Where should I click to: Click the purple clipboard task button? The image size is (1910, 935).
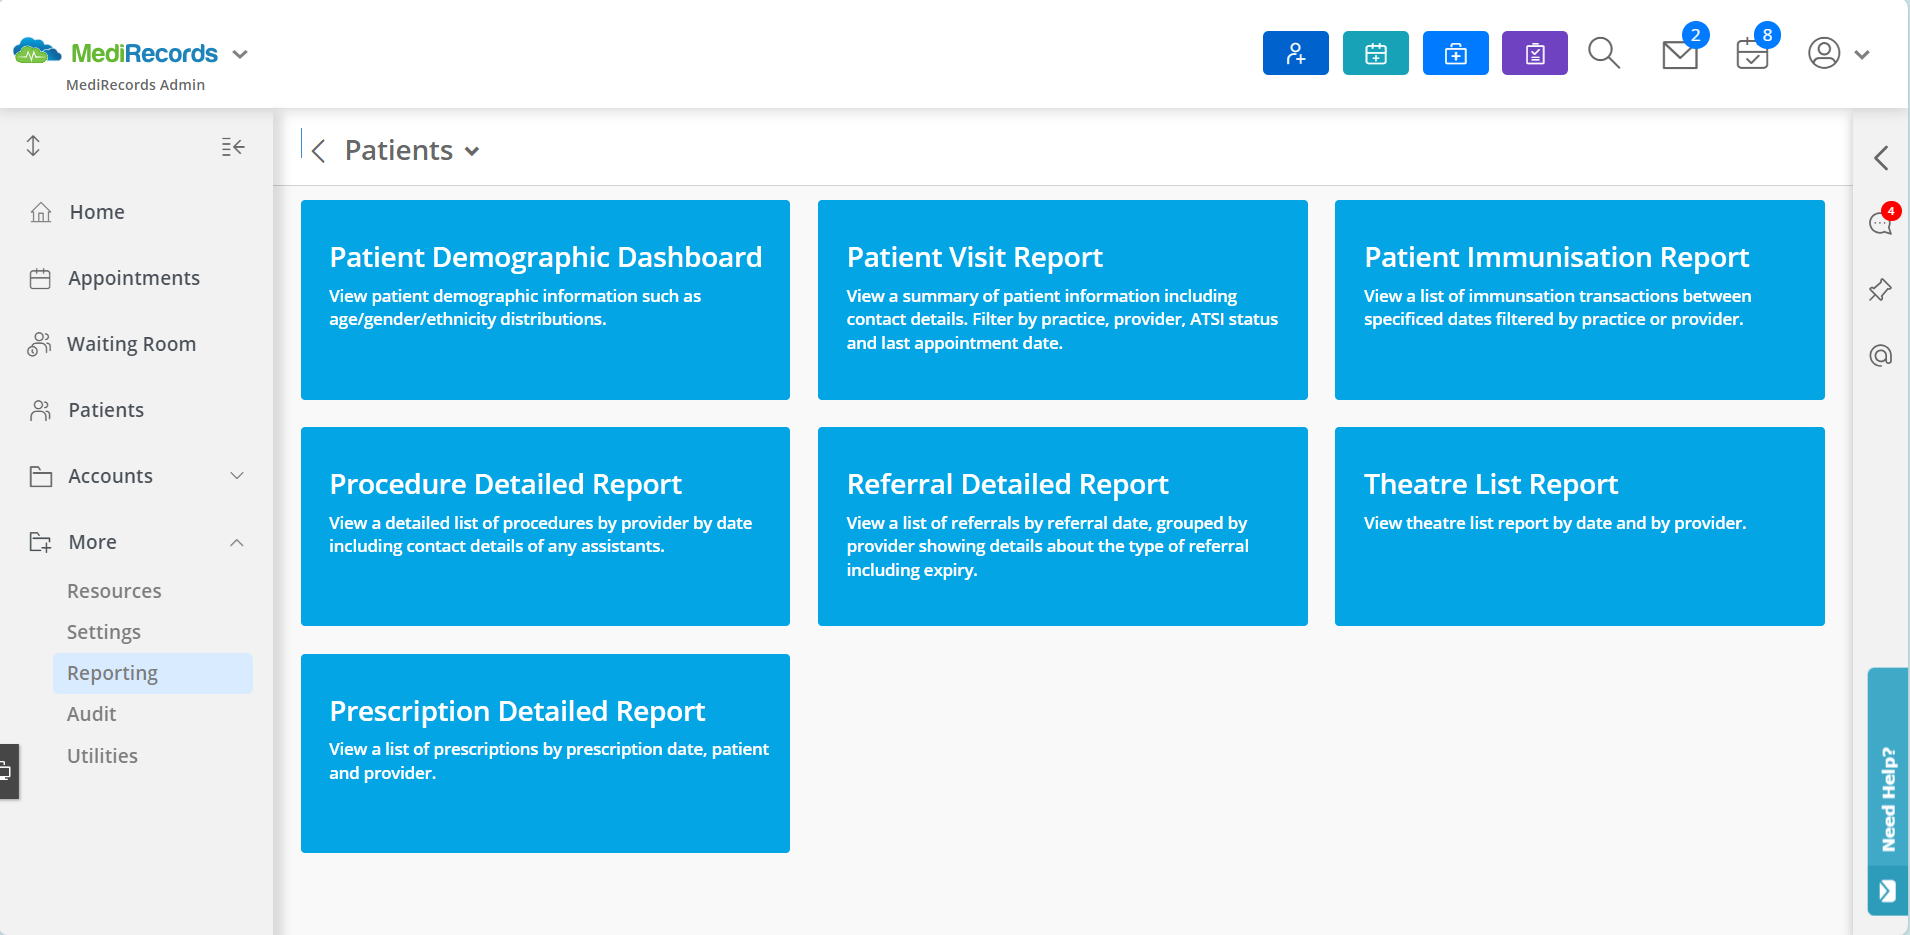click(1534, 53)
